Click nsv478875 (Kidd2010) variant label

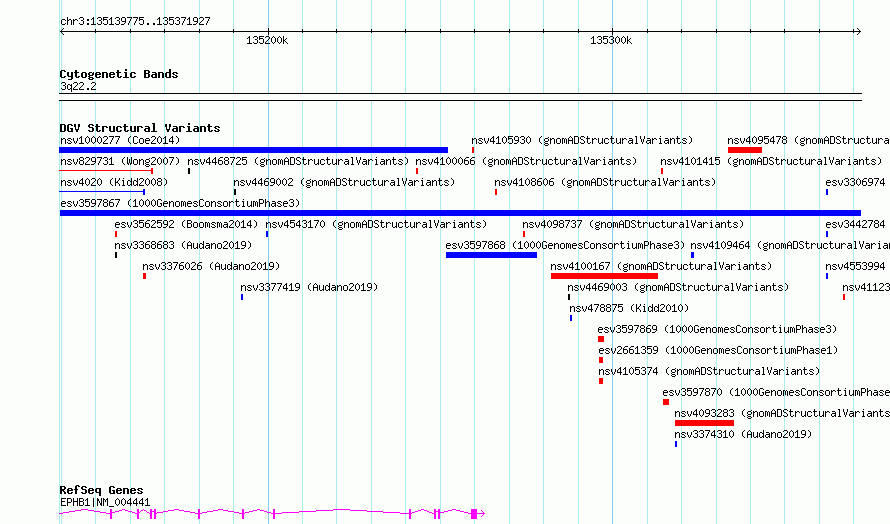point(629,308)
